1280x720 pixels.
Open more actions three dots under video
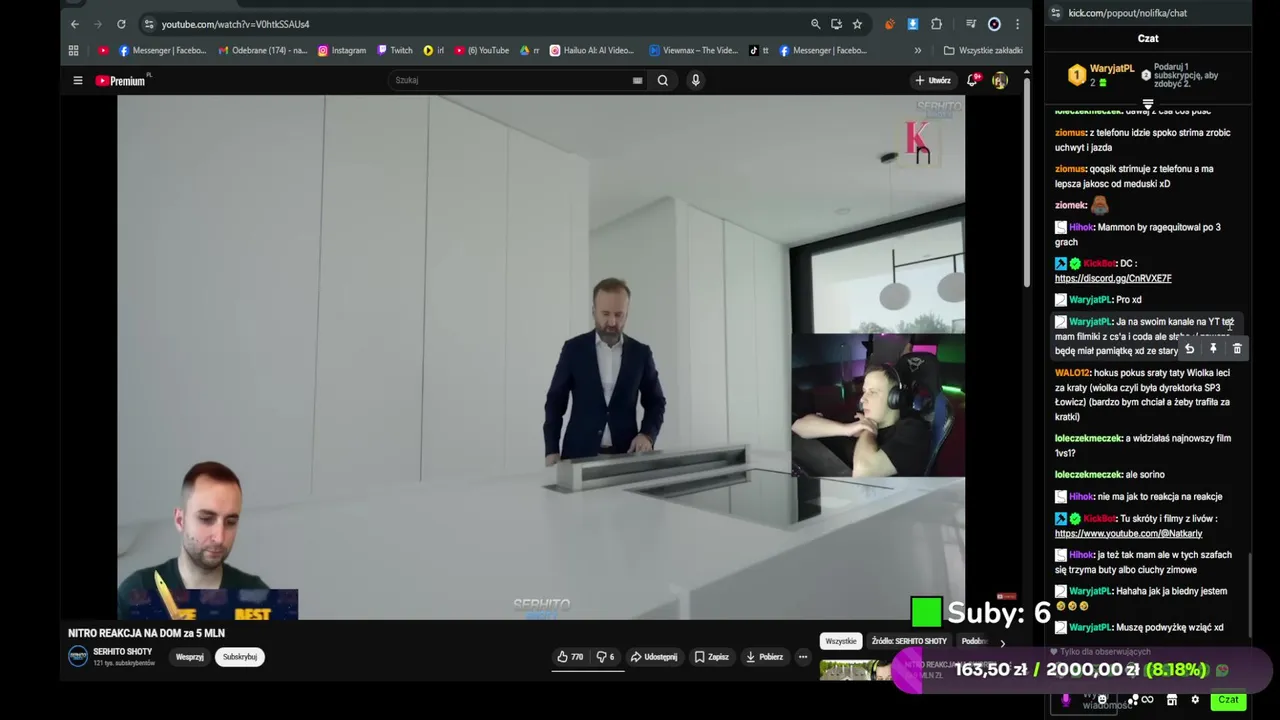tap(802, 657)
